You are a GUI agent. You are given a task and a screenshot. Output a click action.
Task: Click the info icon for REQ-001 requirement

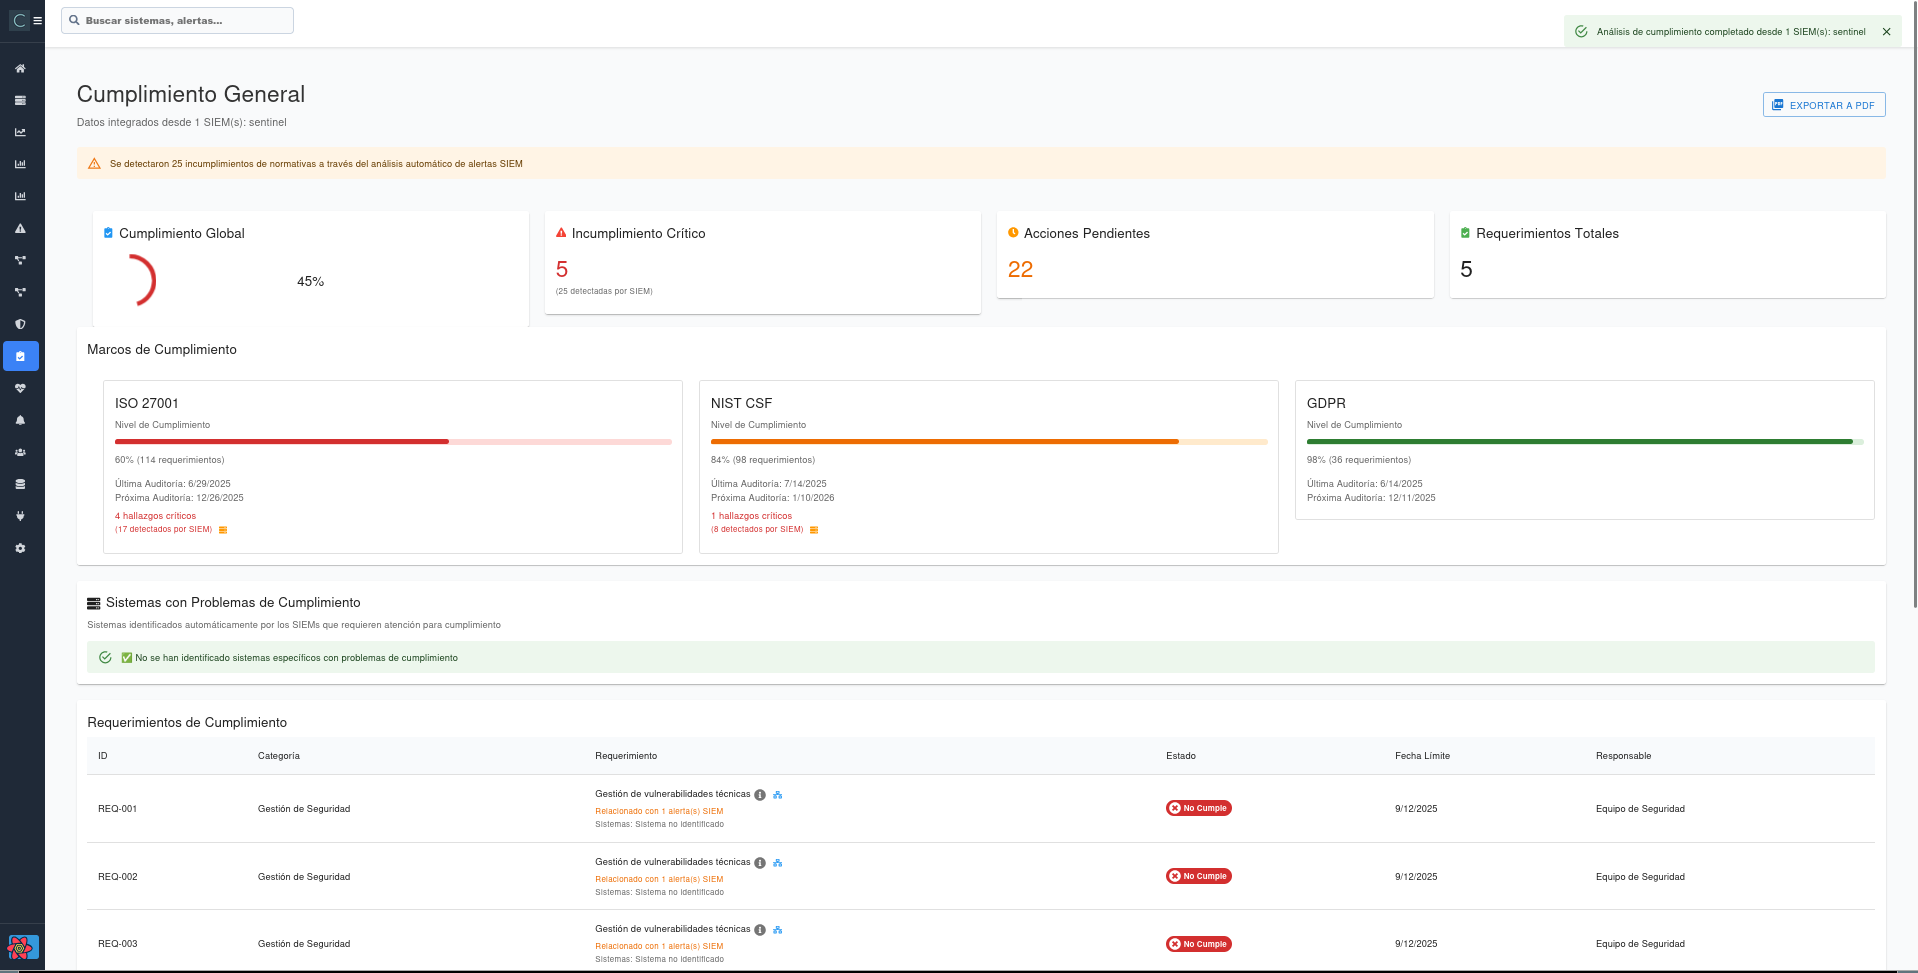760,795
